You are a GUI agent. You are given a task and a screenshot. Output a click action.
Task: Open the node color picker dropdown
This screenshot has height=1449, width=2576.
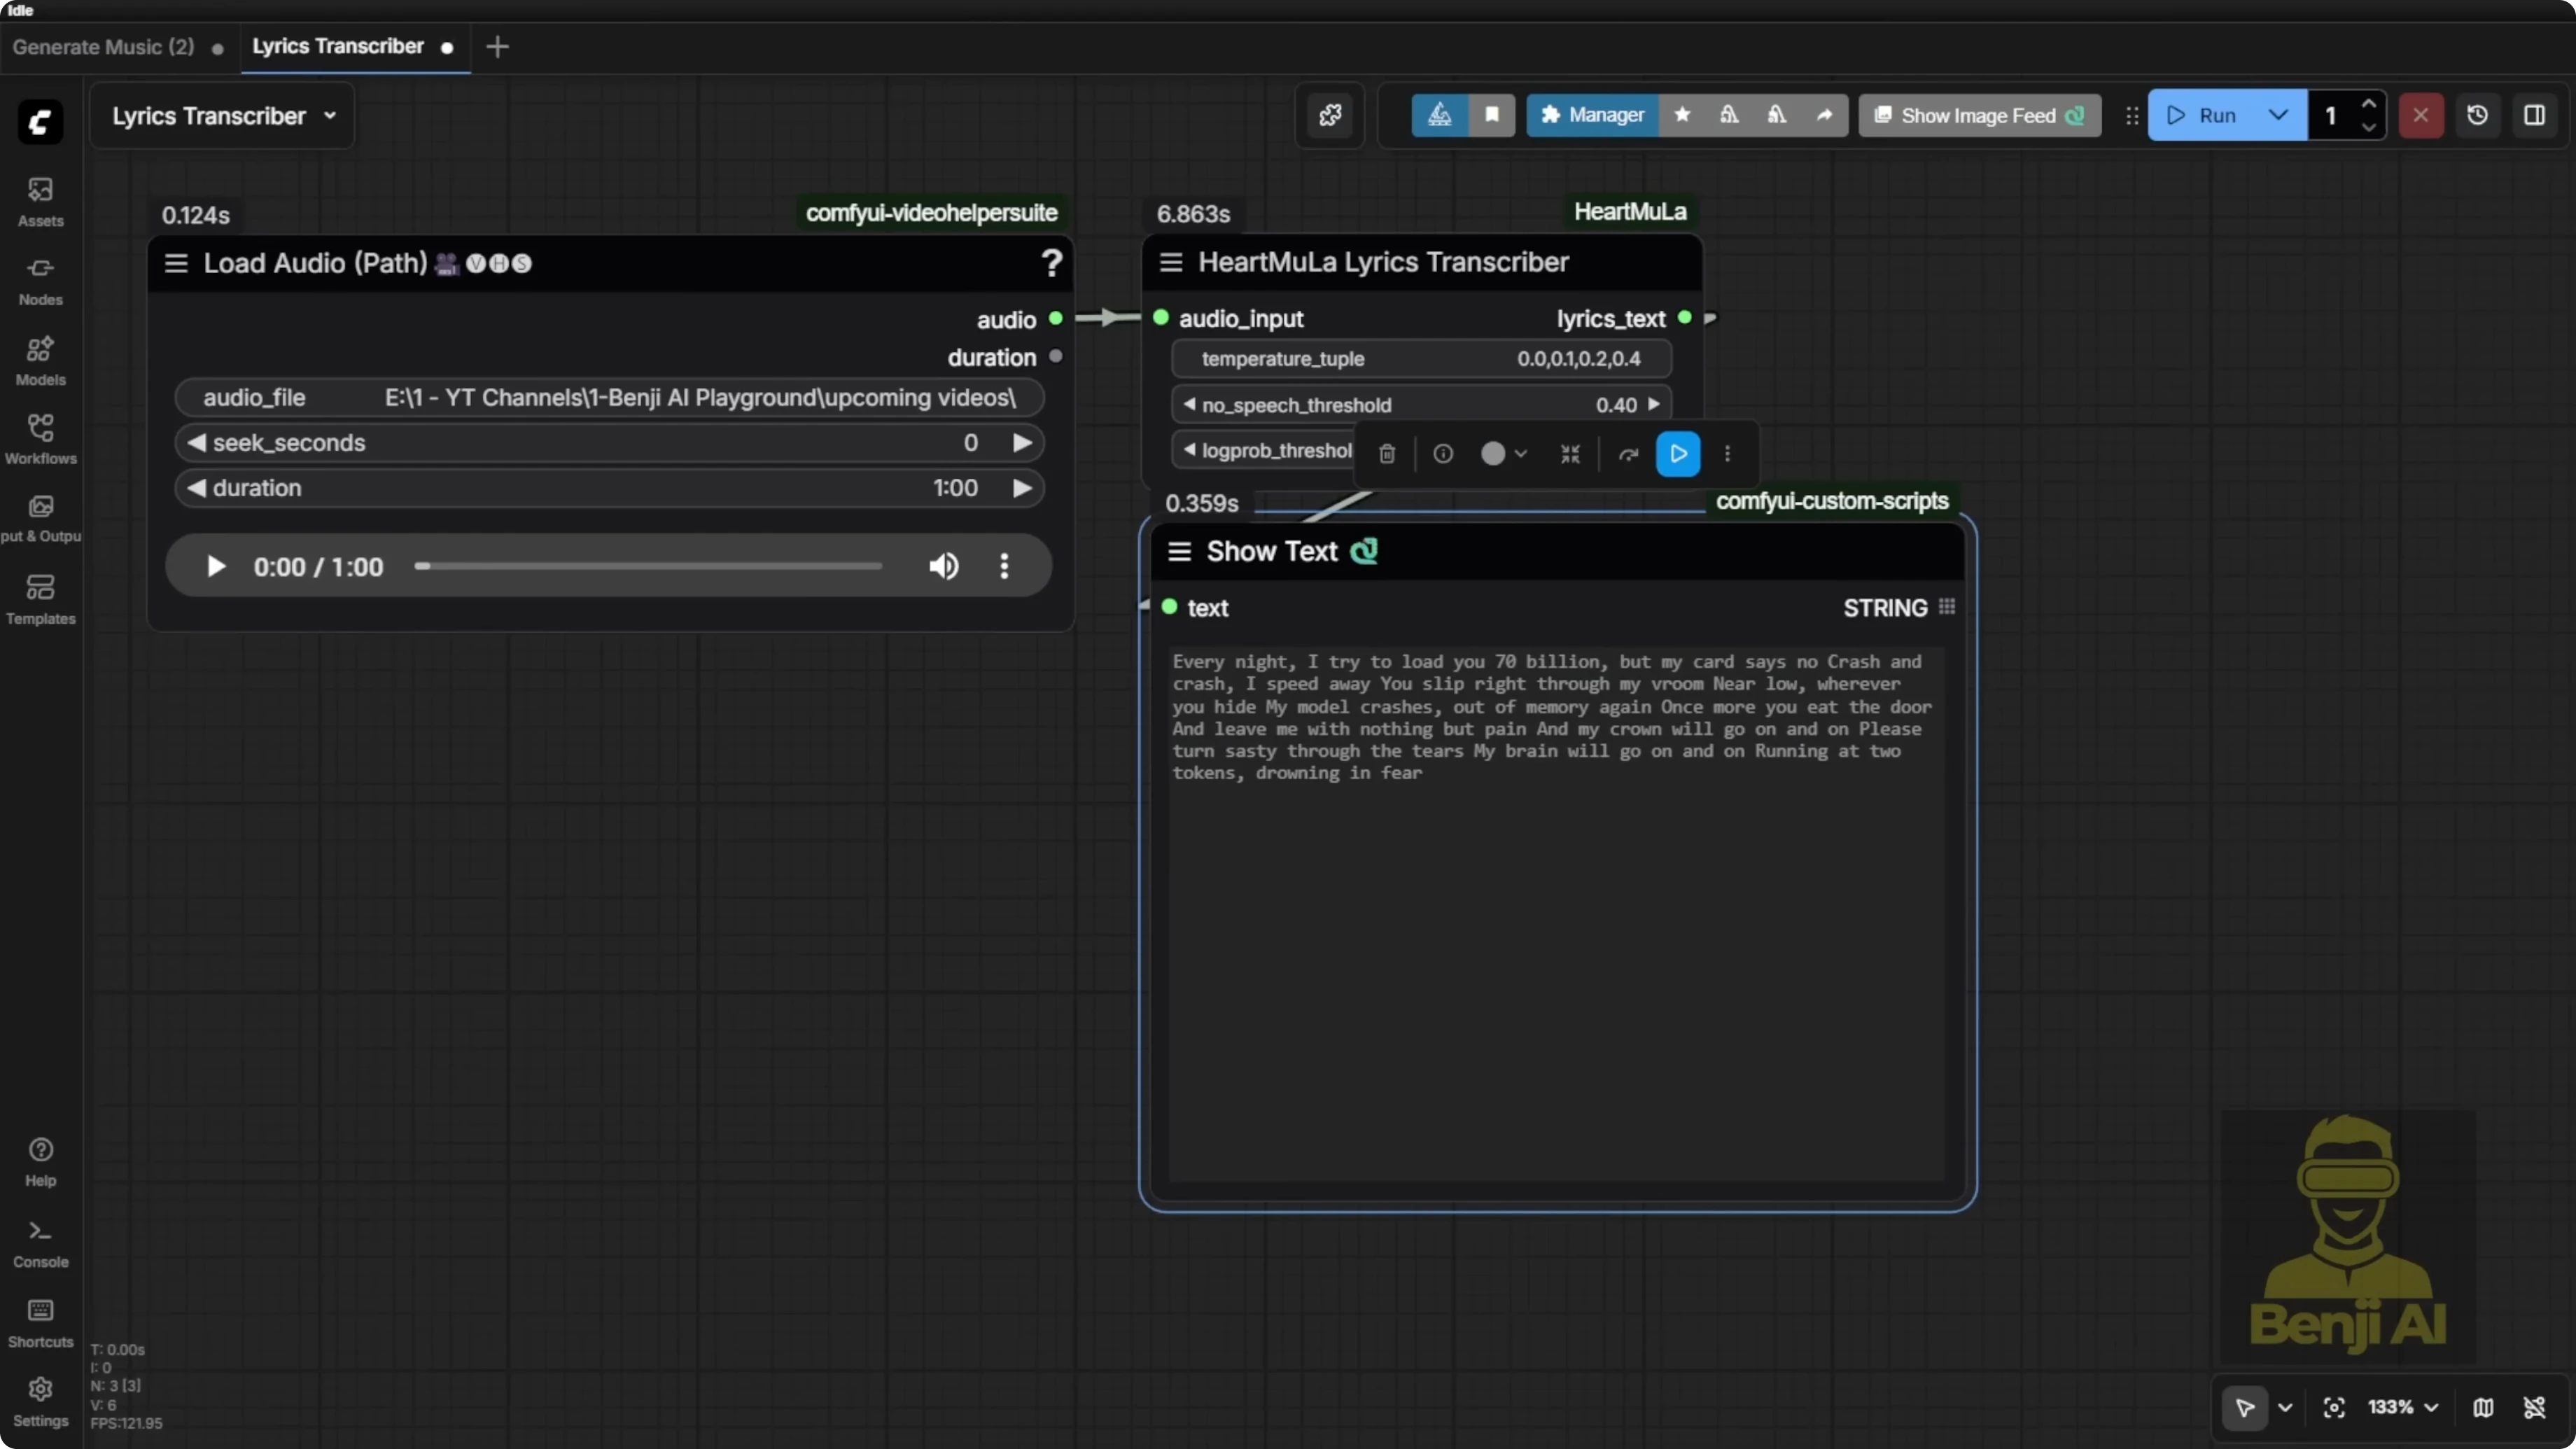tap(1503, 454)
